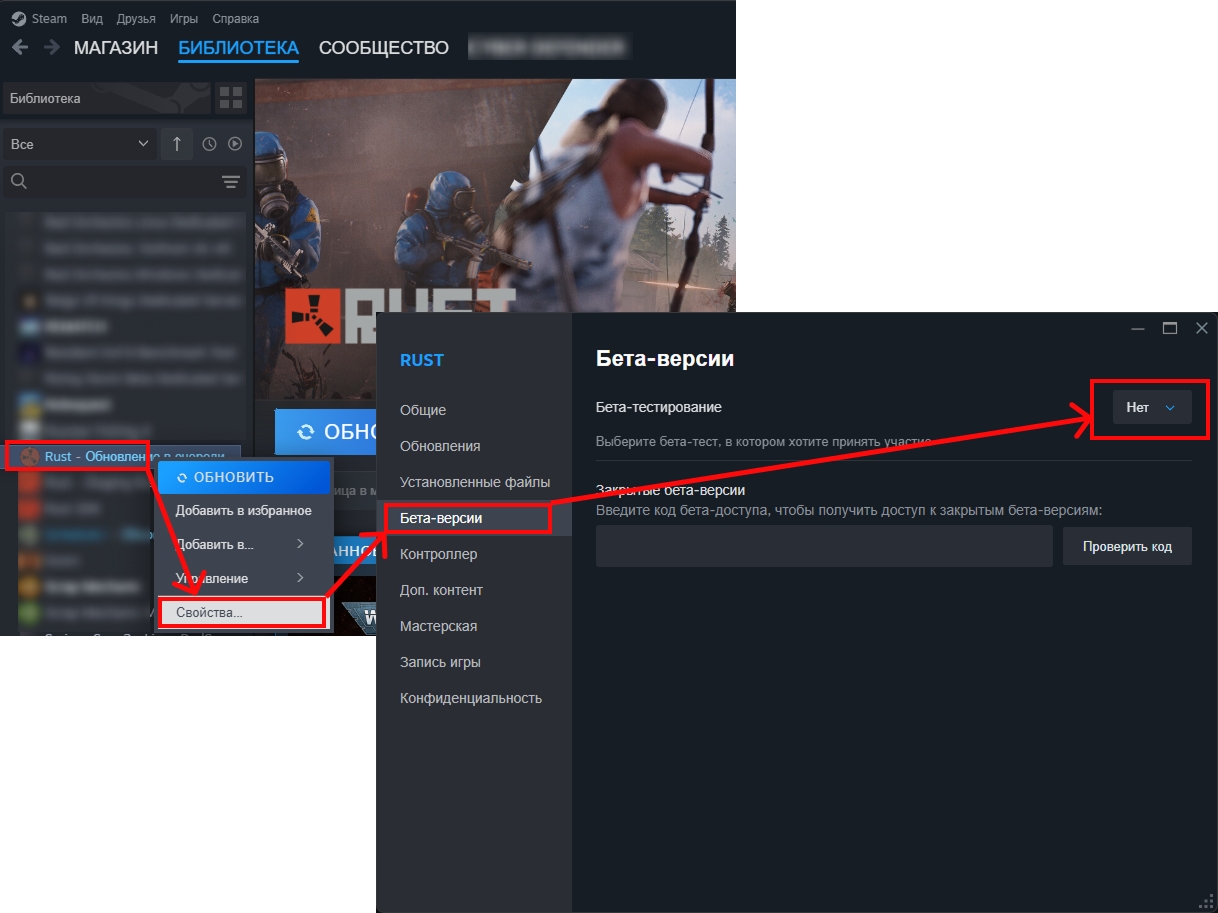Viewport: 1218px width, 913px height.
Task: Open the 'Все' category dropdown
Action: [x=79, y=144]
